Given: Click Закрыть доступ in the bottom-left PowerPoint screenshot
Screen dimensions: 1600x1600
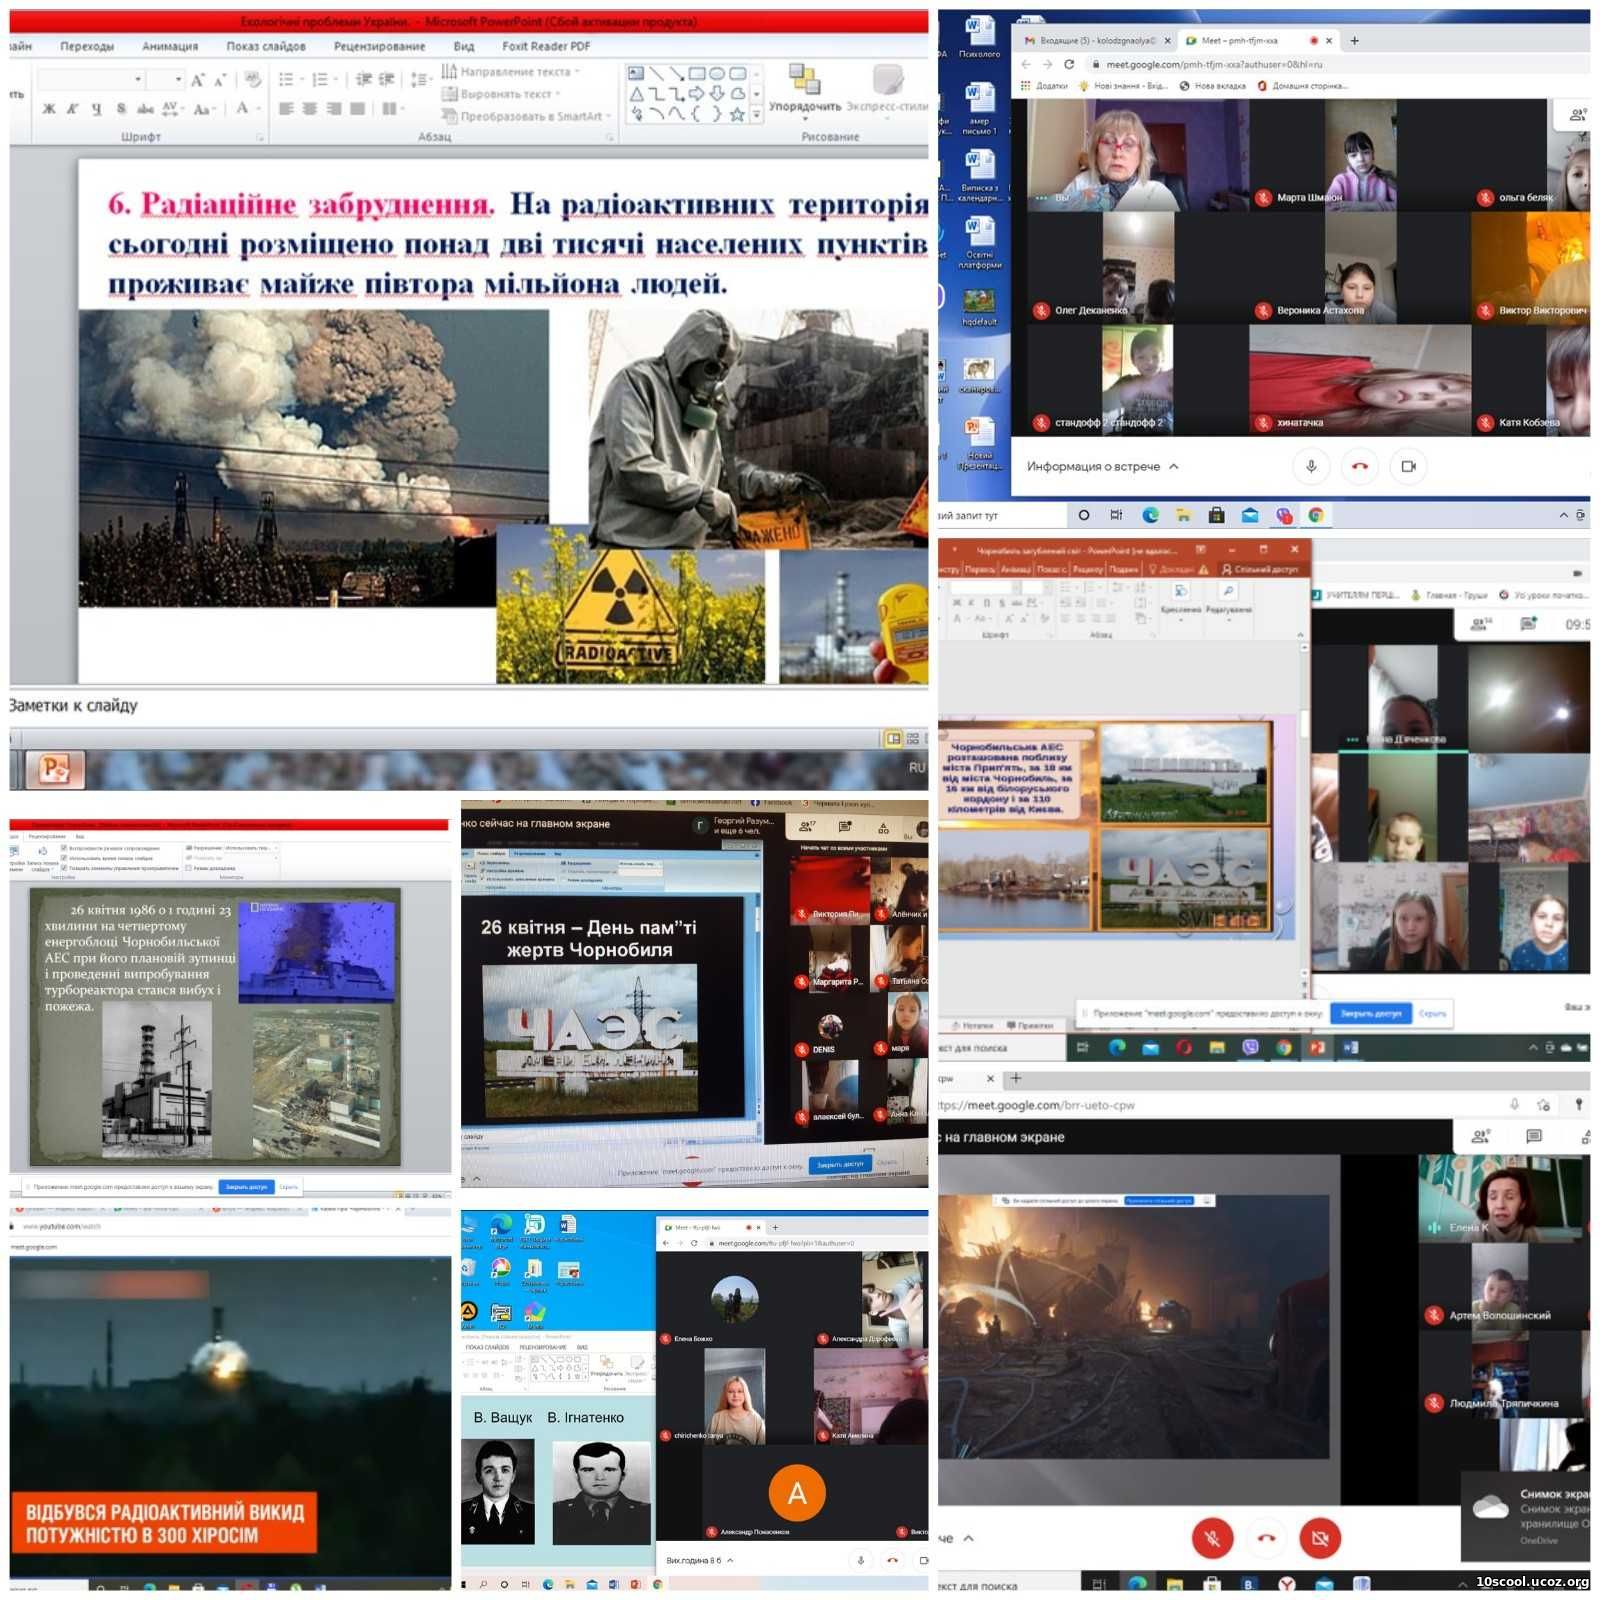Looking at the screenshot, I should pyautogui.click(x=246, y=1187).
